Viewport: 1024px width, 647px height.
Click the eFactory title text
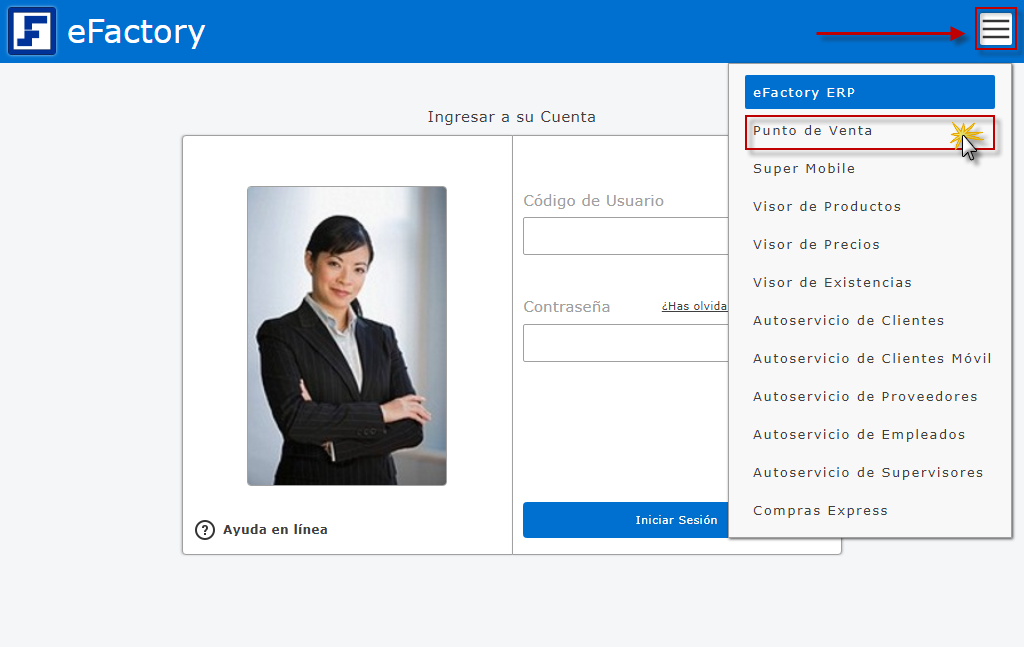(x=136, y=31)
